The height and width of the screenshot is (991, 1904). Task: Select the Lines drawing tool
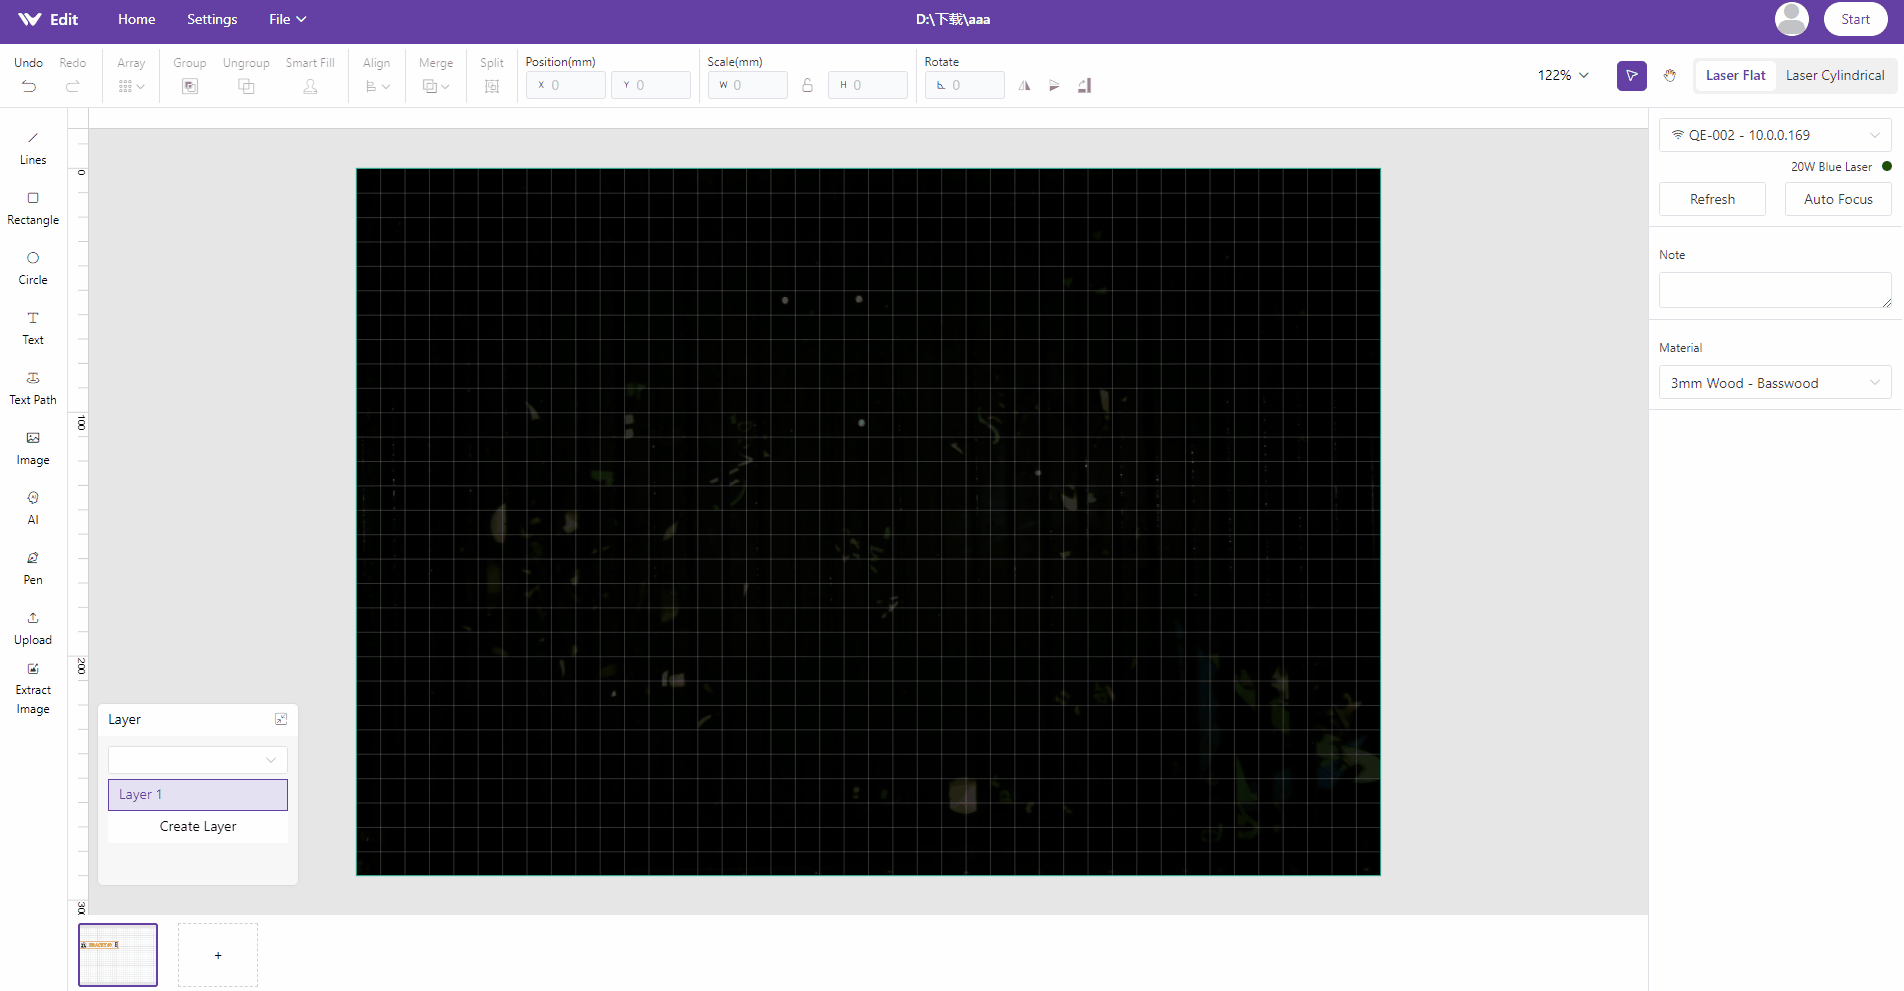[x=33, y=148]
